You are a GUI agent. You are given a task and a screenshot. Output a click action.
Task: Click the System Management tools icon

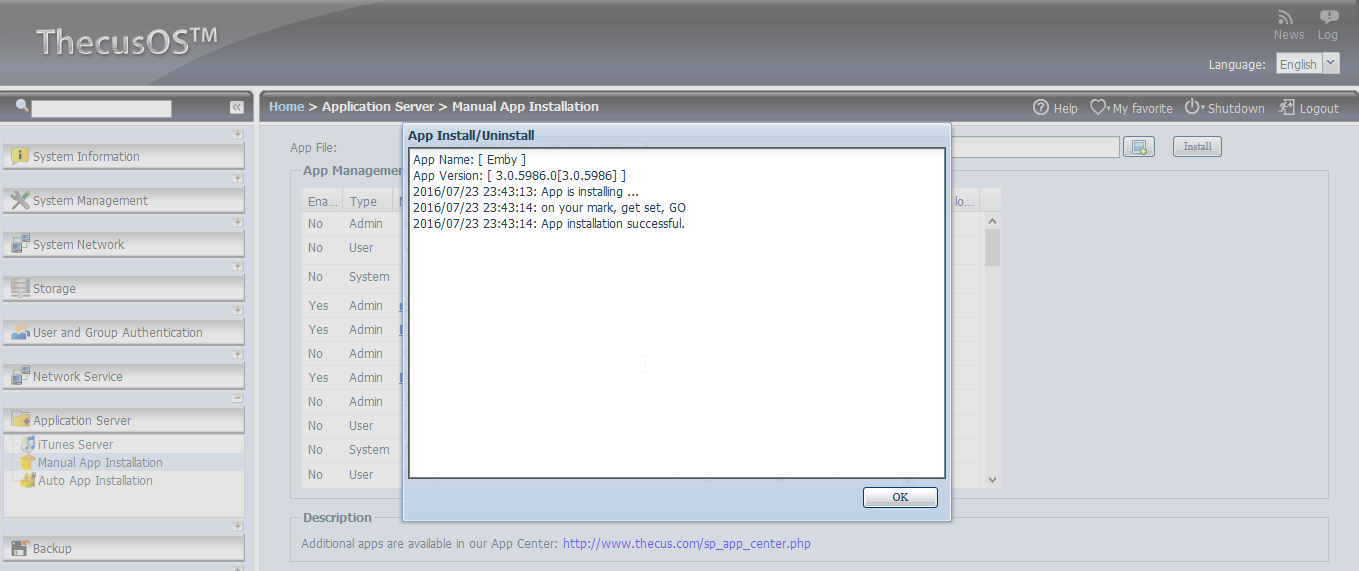point(20,200)
